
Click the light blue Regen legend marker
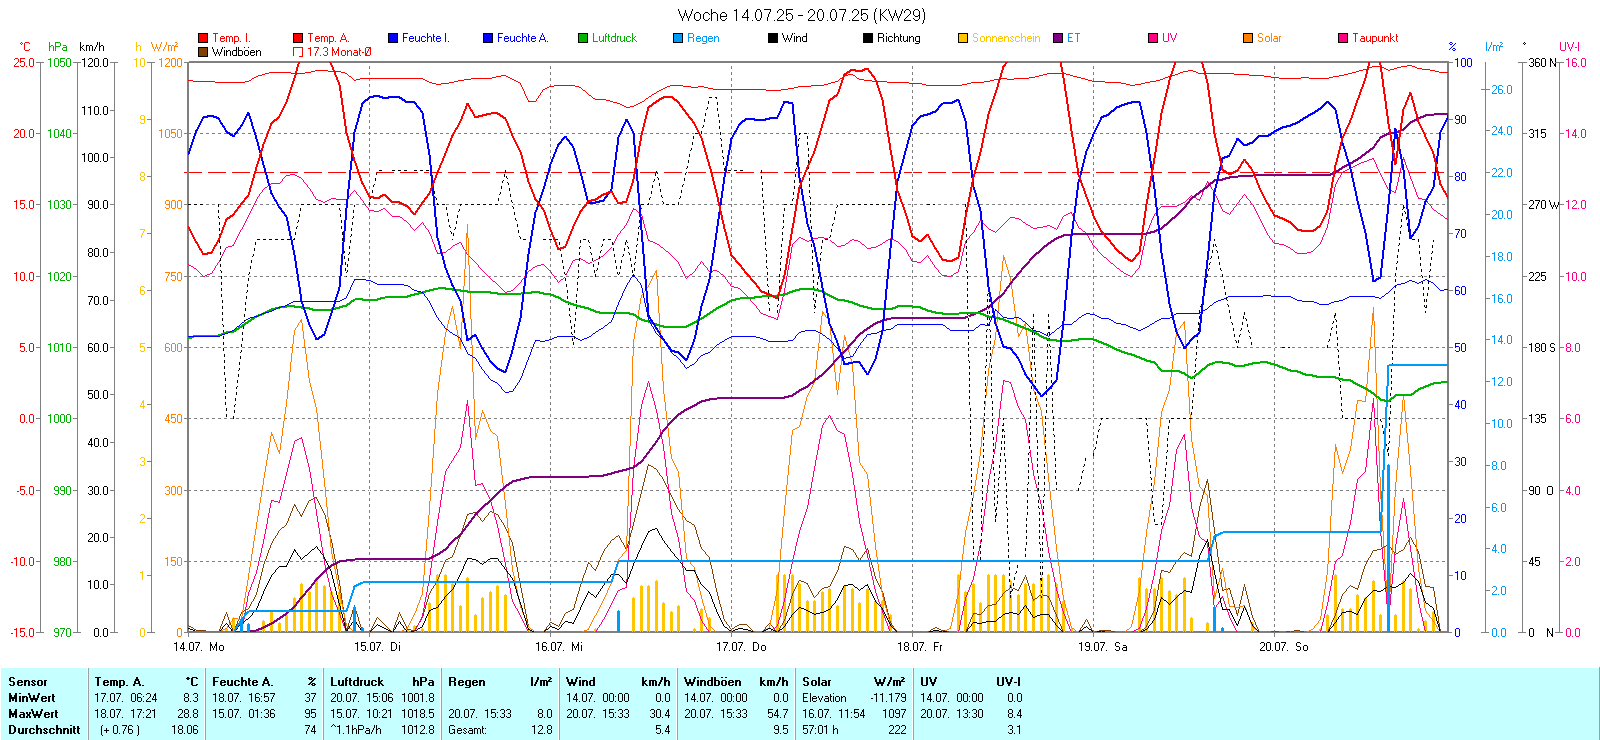[678, 38]
